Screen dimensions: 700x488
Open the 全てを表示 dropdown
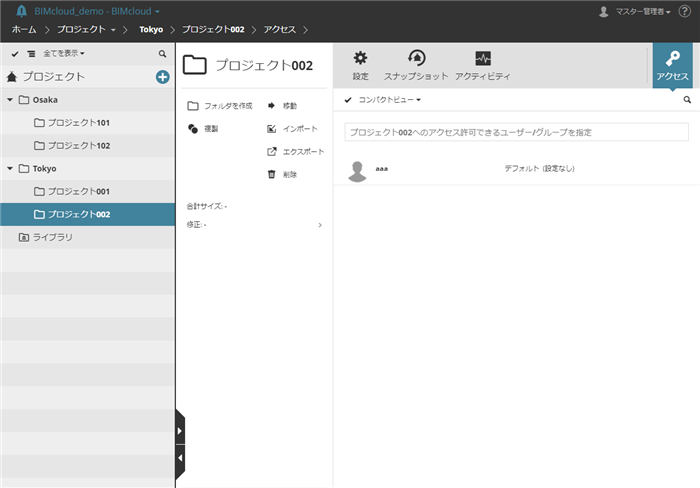click(64, 54)
